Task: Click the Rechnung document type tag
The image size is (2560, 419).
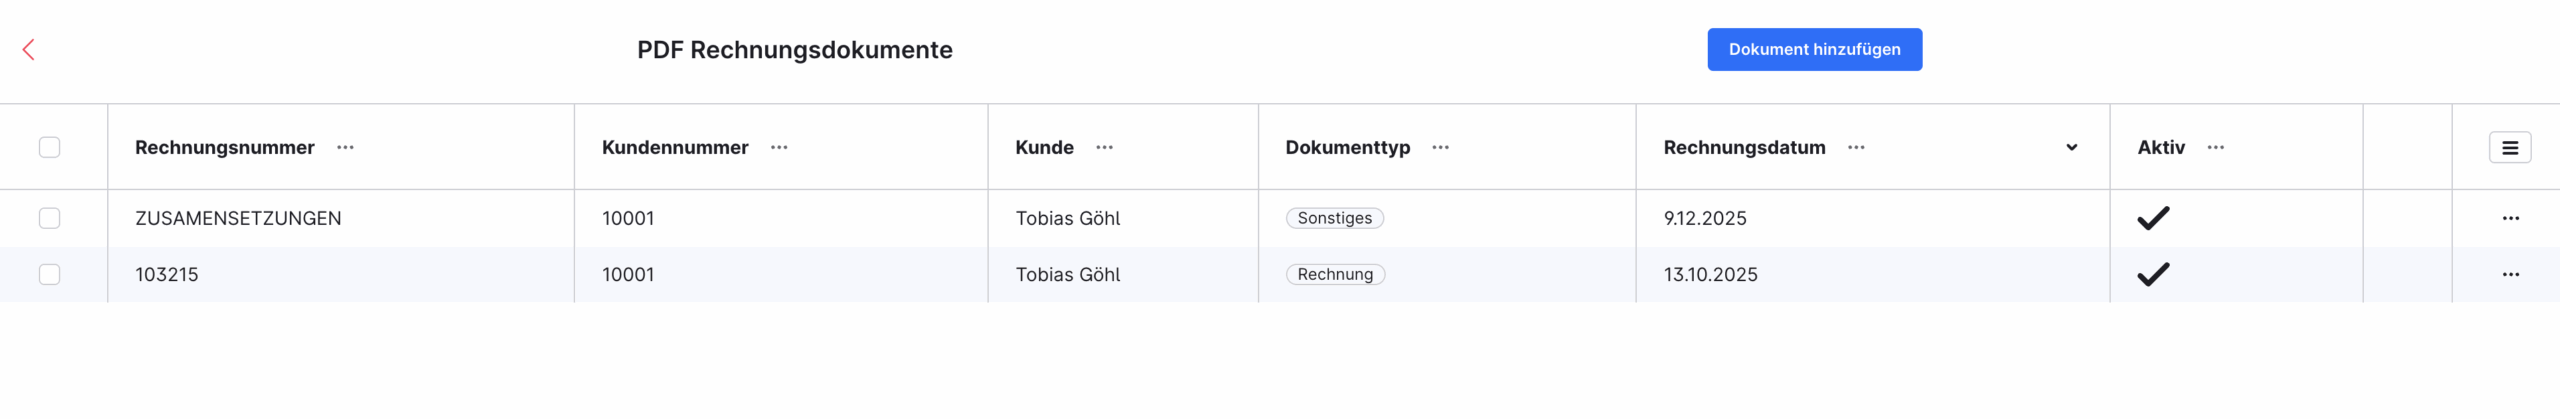Action: (x=1335, y=274)
